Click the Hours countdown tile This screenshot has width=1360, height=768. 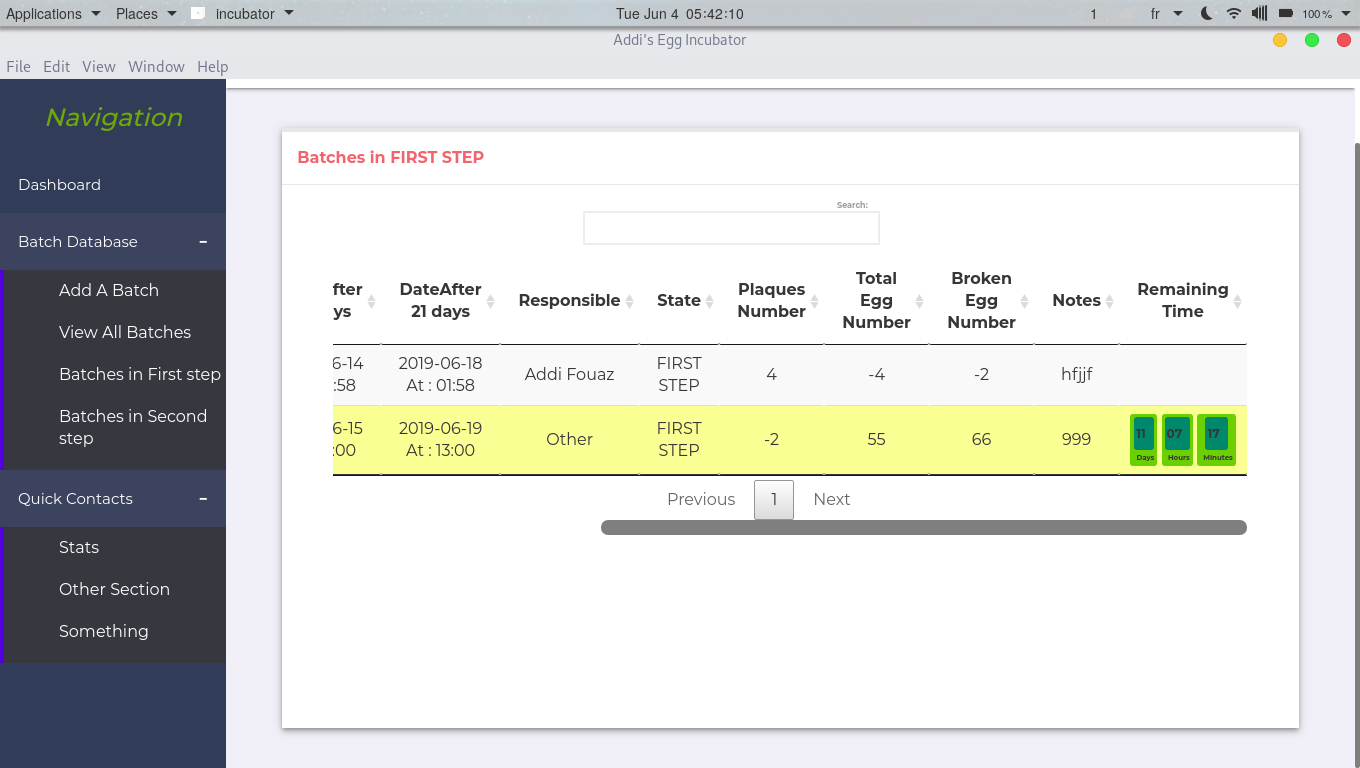coord(1177,440)
